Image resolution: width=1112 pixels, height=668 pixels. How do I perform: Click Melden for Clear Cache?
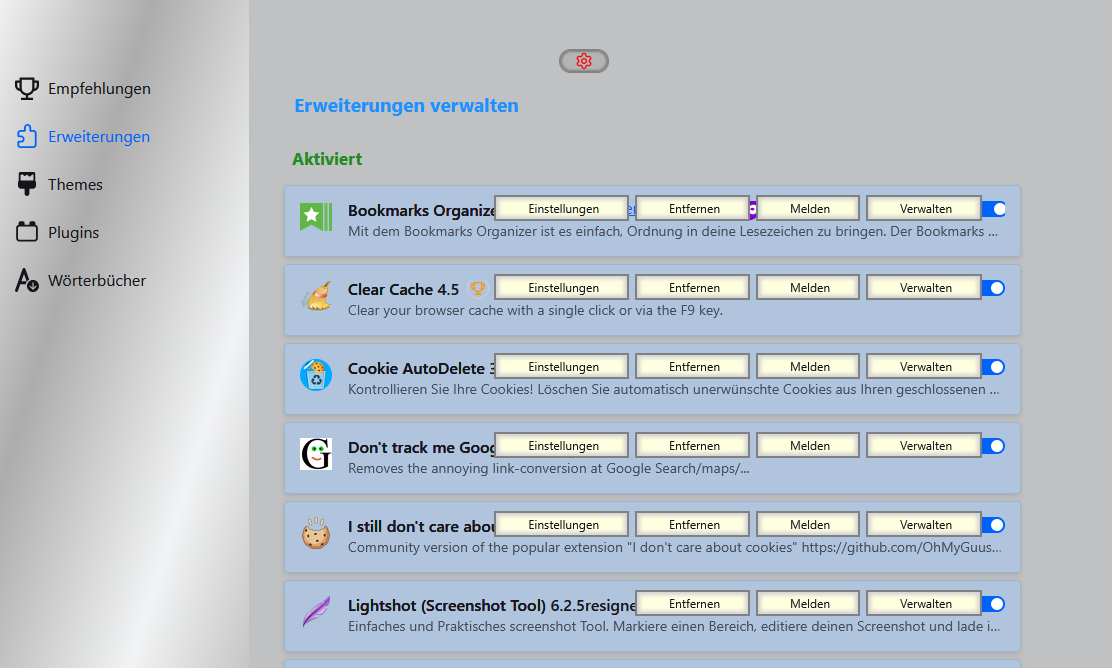(808, 287)
